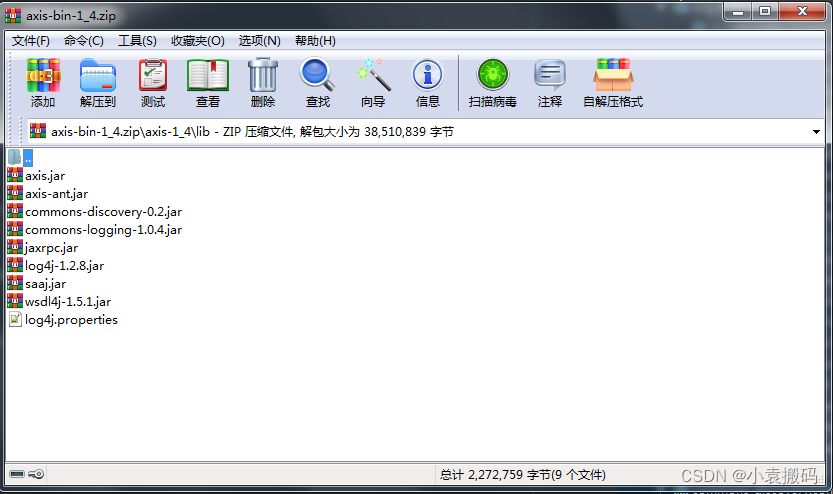Select the file jaxrpc.jar
The width and height of the screenshot is (833, 494).
click(51, 248)
